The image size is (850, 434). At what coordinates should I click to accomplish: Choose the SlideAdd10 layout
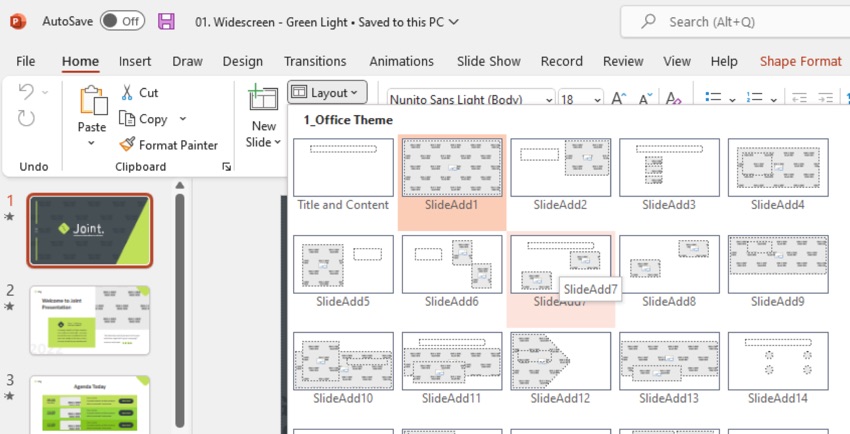click(x=343, y=368)
